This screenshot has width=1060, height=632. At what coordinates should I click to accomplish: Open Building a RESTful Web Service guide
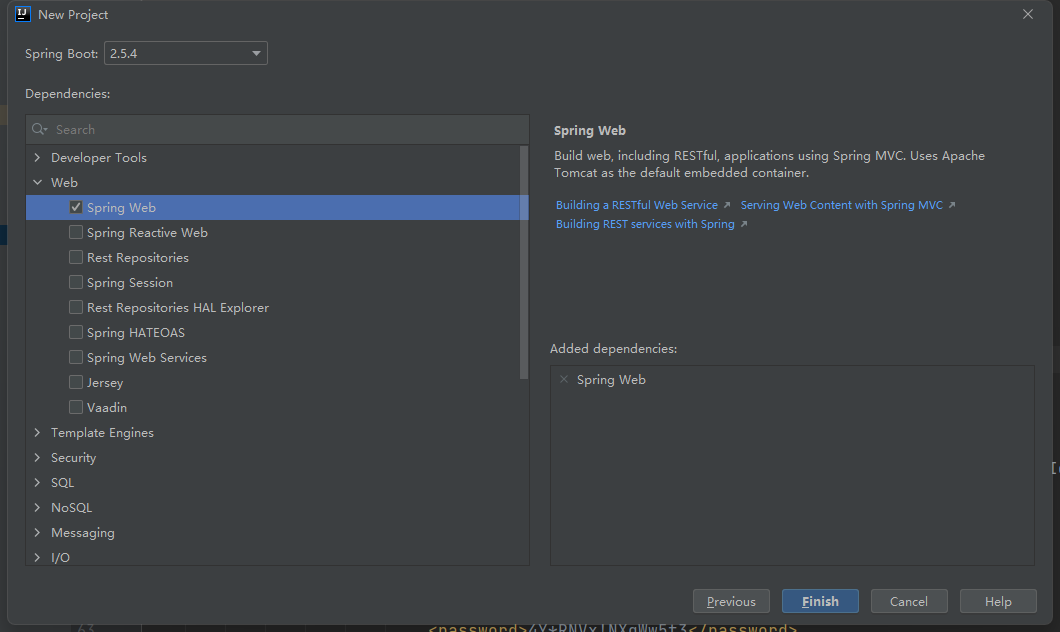(x=637, y=205)
